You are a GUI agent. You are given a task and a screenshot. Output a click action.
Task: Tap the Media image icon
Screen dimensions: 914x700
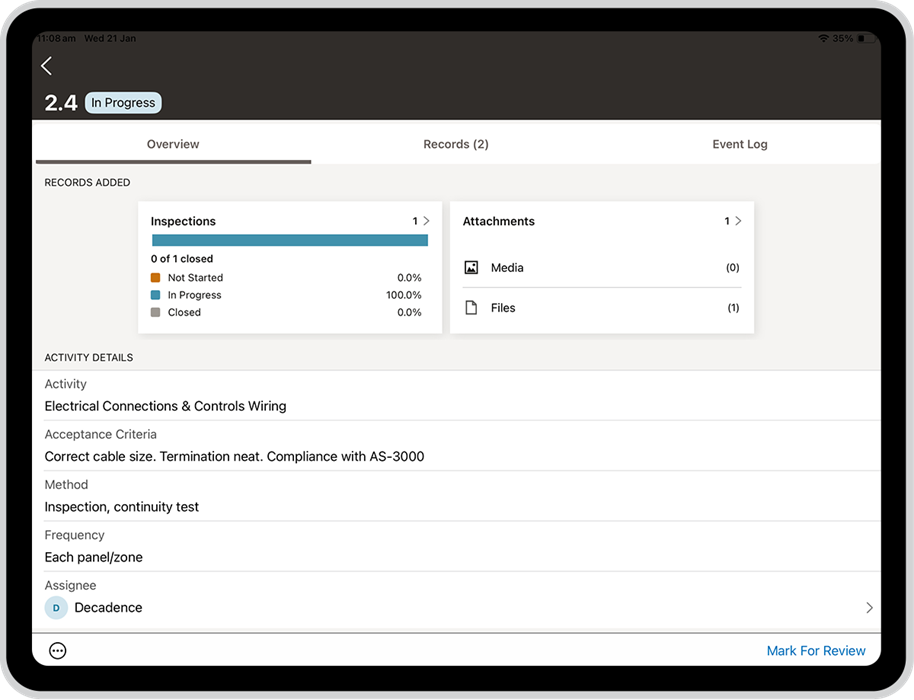click(x=472, y=268)
